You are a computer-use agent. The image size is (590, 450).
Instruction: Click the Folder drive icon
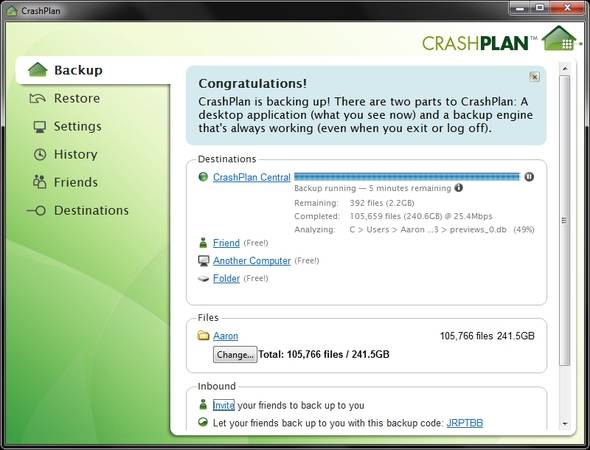203,279
